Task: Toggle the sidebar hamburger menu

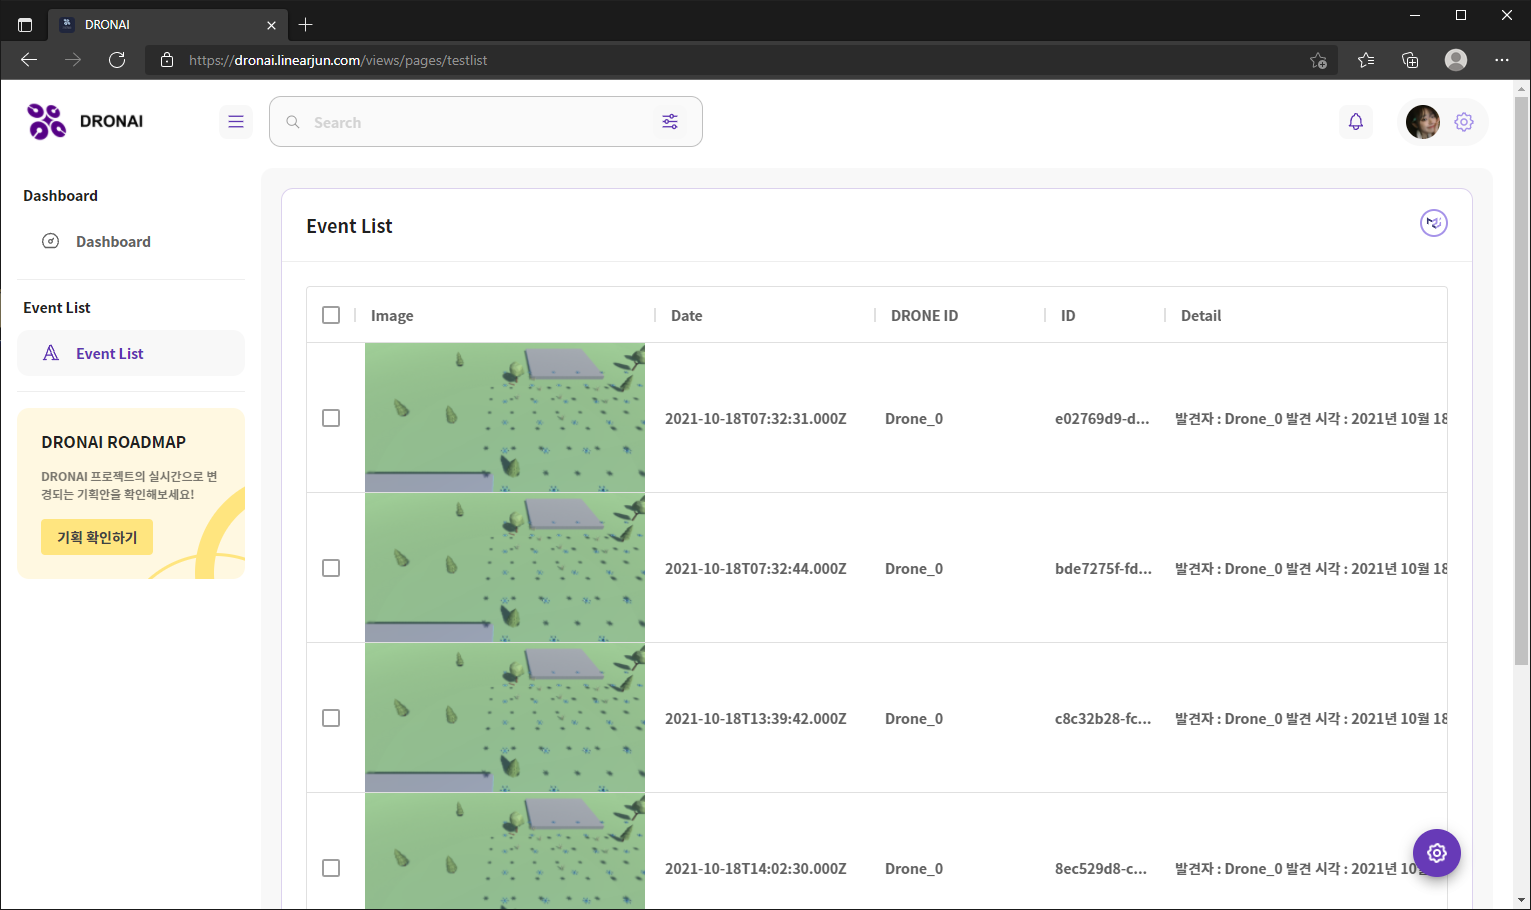Action: (236, 122)
